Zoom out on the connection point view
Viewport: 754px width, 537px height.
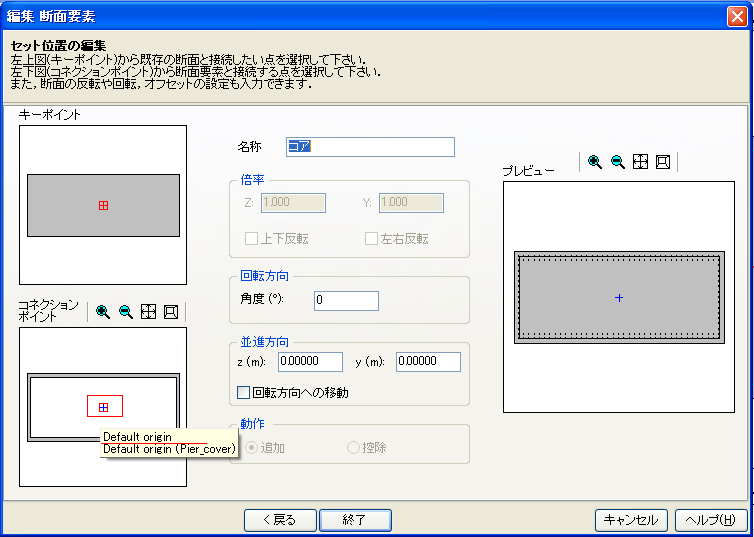(x=126, y=312)
